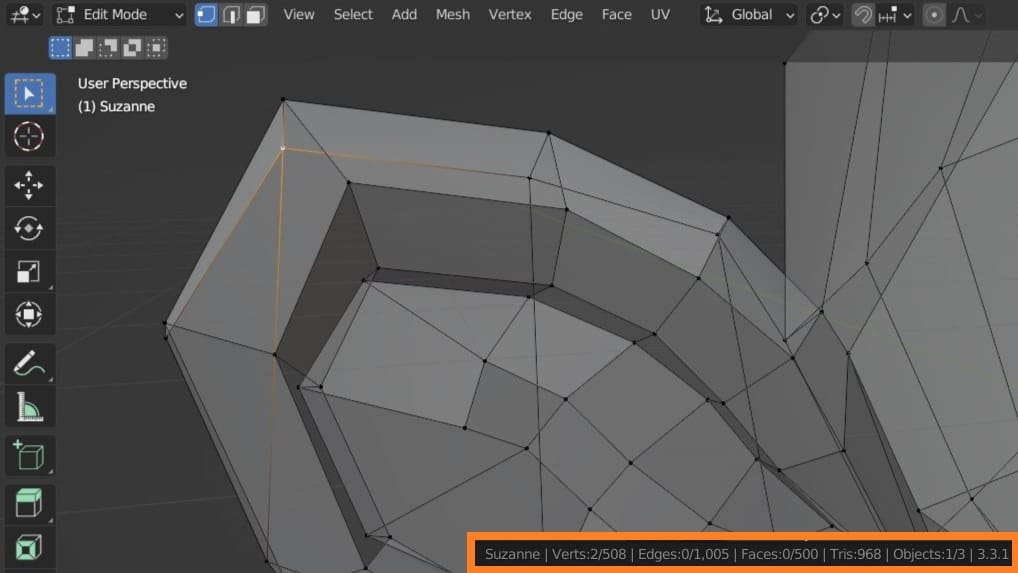Open the Select menu
1018x573 pixels.
(x=353, y=14)
